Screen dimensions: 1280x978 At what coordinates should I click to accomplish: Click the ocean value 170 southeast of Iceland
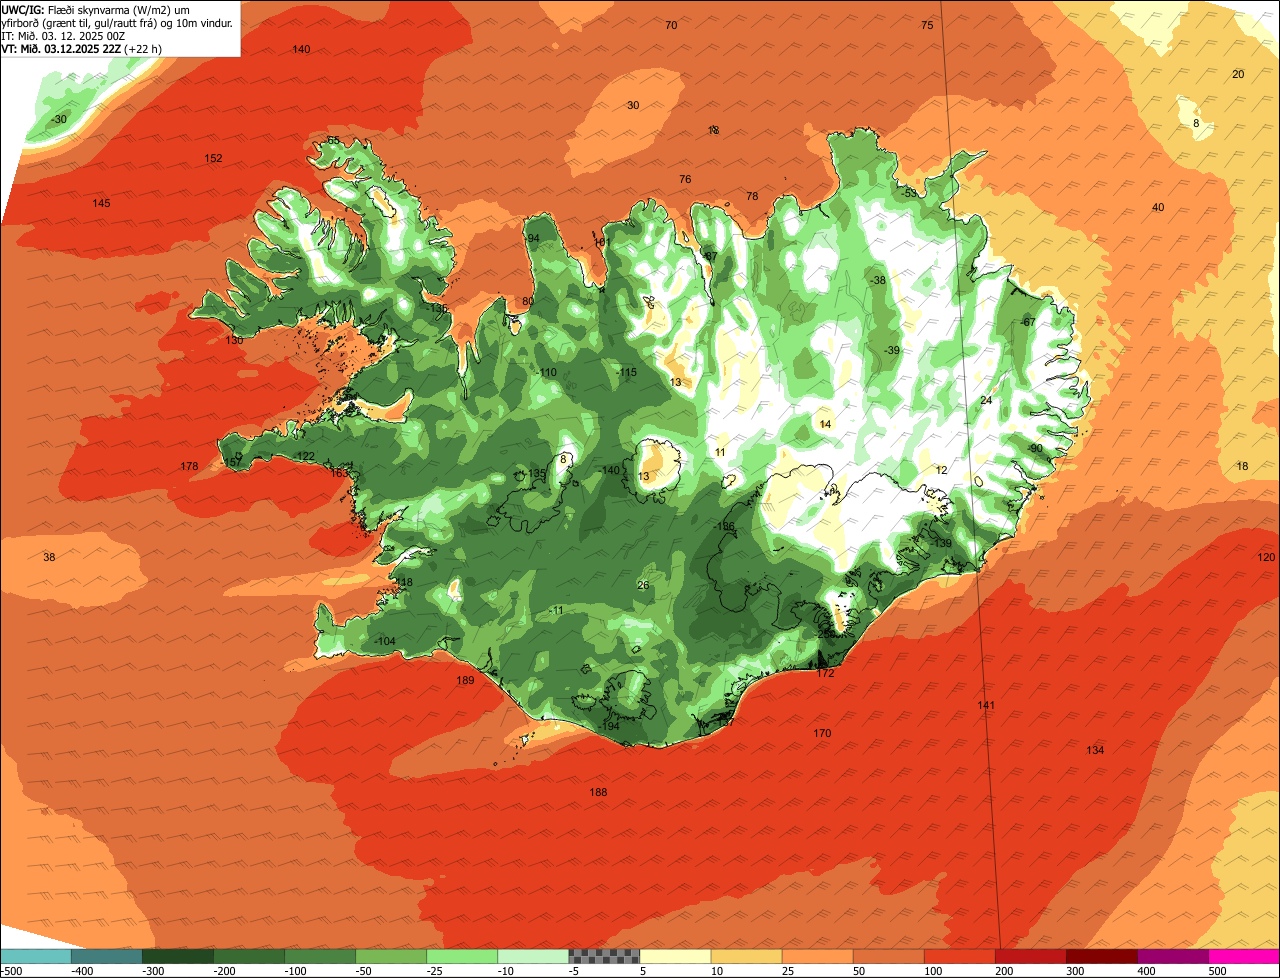click(x=822, y=733)
